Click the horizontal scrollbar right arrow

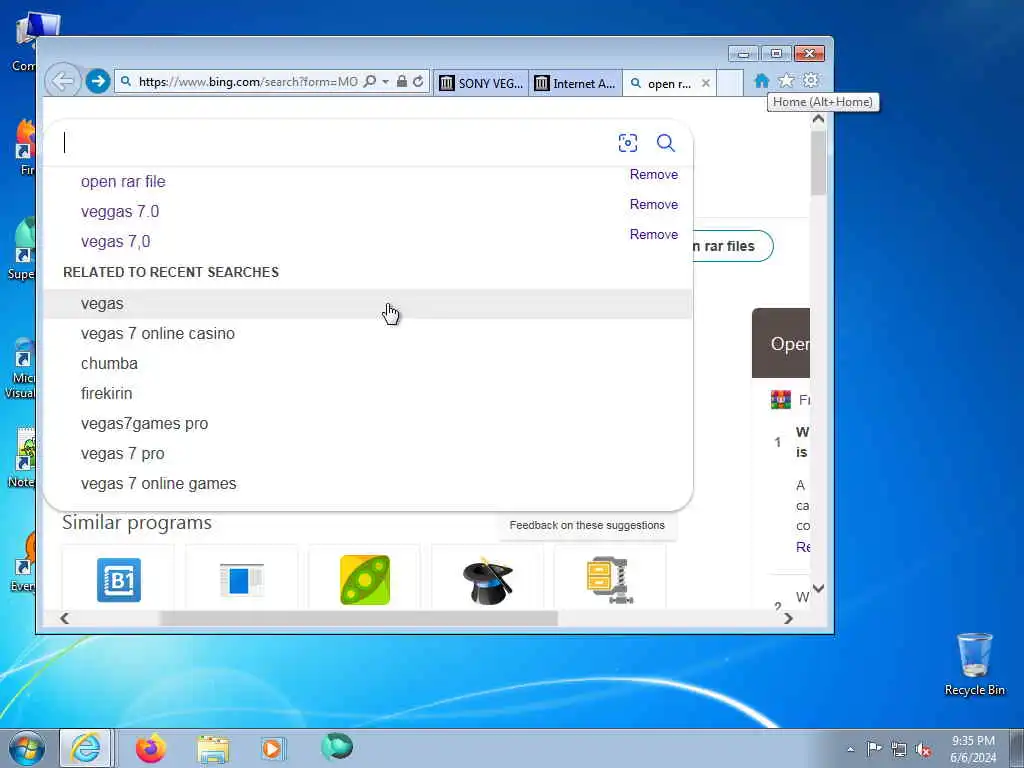coord(788,618)
